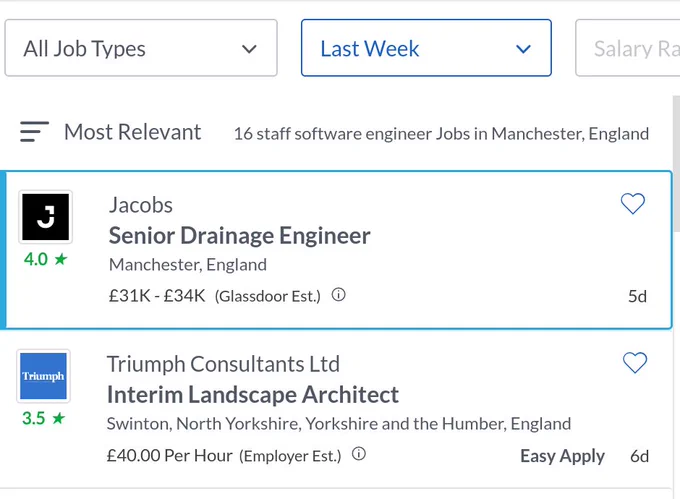
Task: Open the Jacobs company logo
Action: (x=46, y=217)
